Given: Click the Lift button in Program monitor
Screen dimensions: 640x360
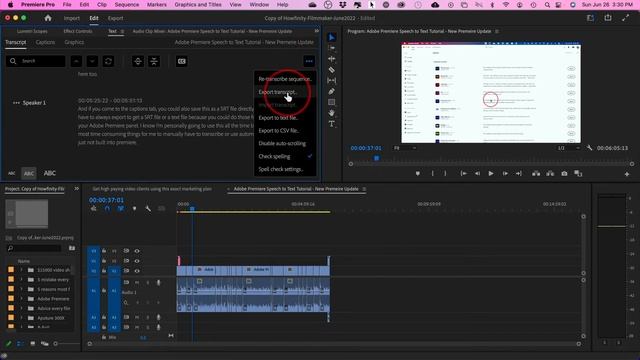Looking at the screenshot, I should click(536, 173).
